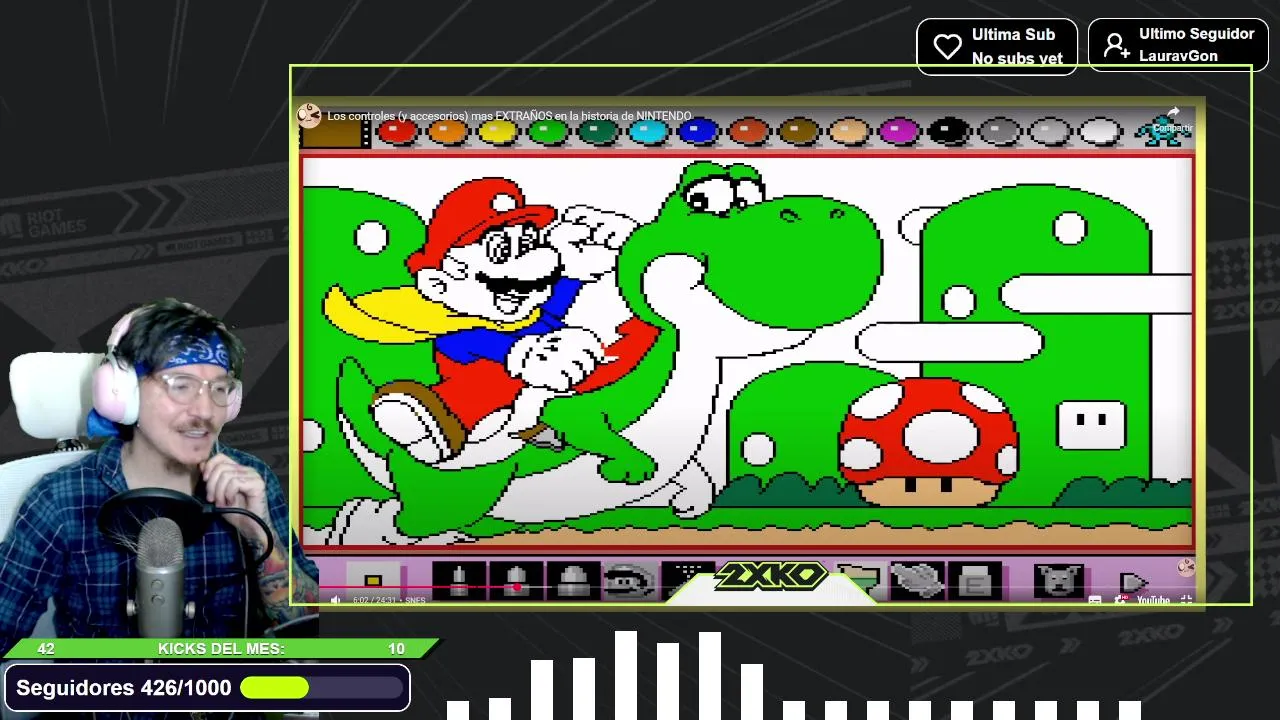The image size is (1280, 720).
Task: Click the KICKS DEL MES label
Action: click(x=221, y=649)
